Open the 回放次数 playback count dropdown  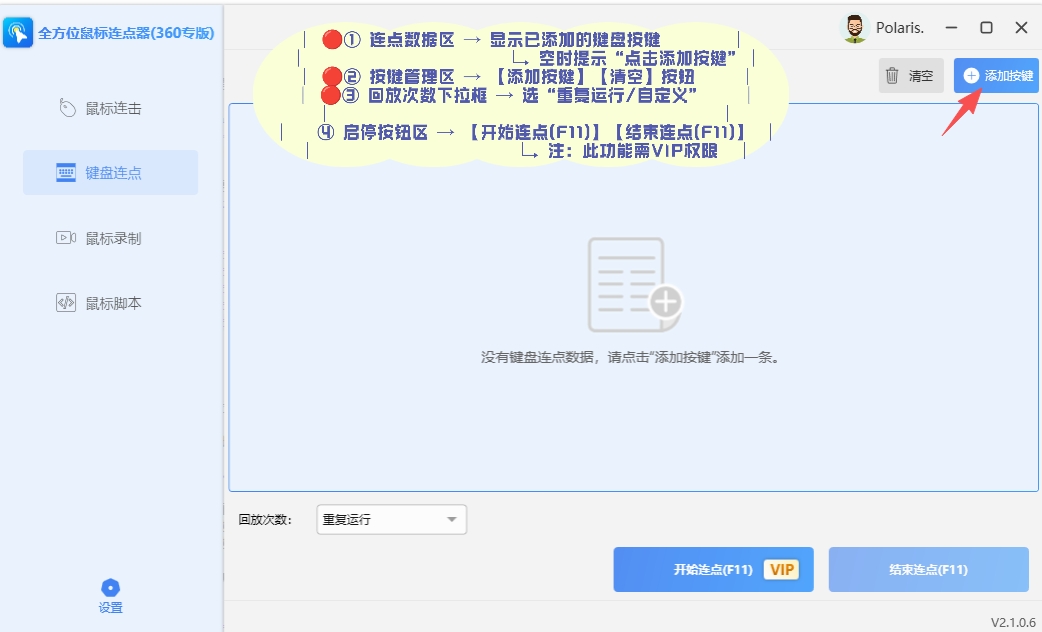[x=390, y=519]
